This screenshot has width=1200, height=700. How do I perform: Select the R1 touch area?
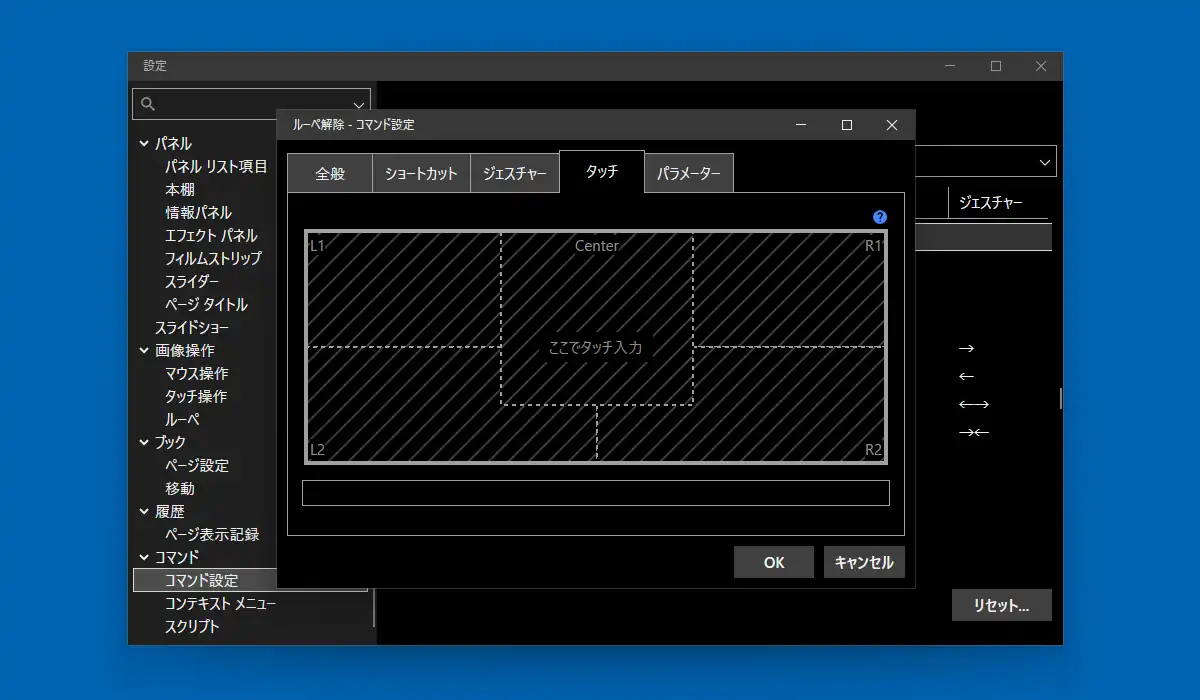[x=788, y=290]
